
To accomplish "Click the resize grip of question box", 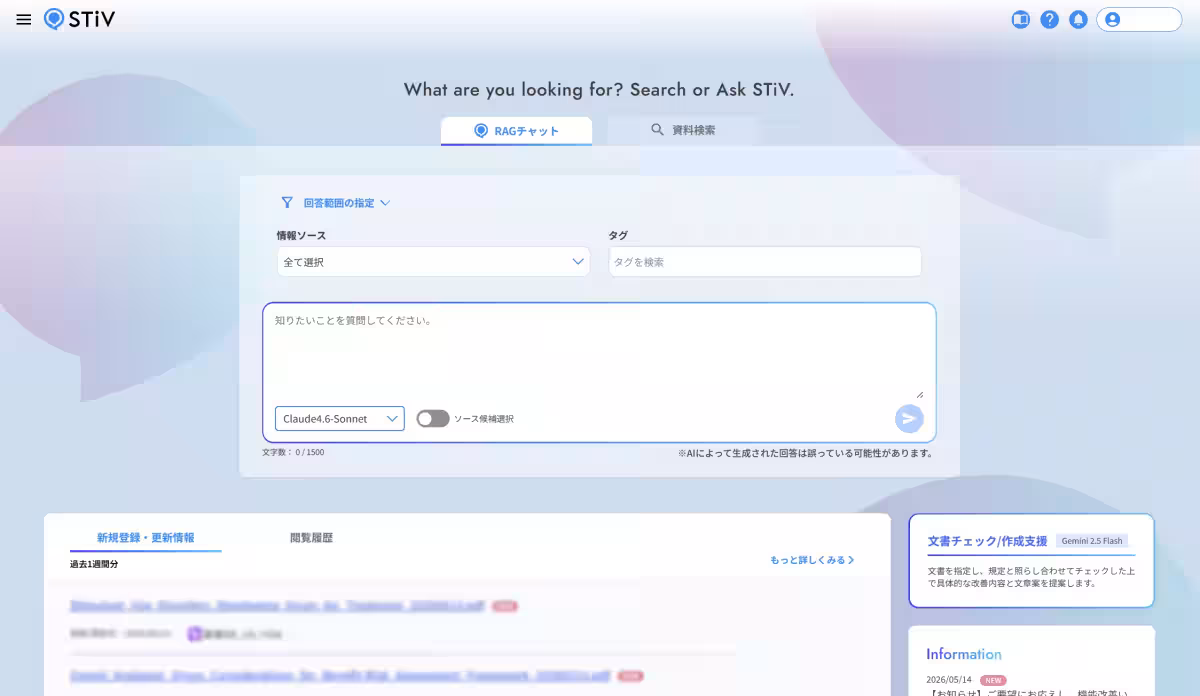I will coord(919,394).
